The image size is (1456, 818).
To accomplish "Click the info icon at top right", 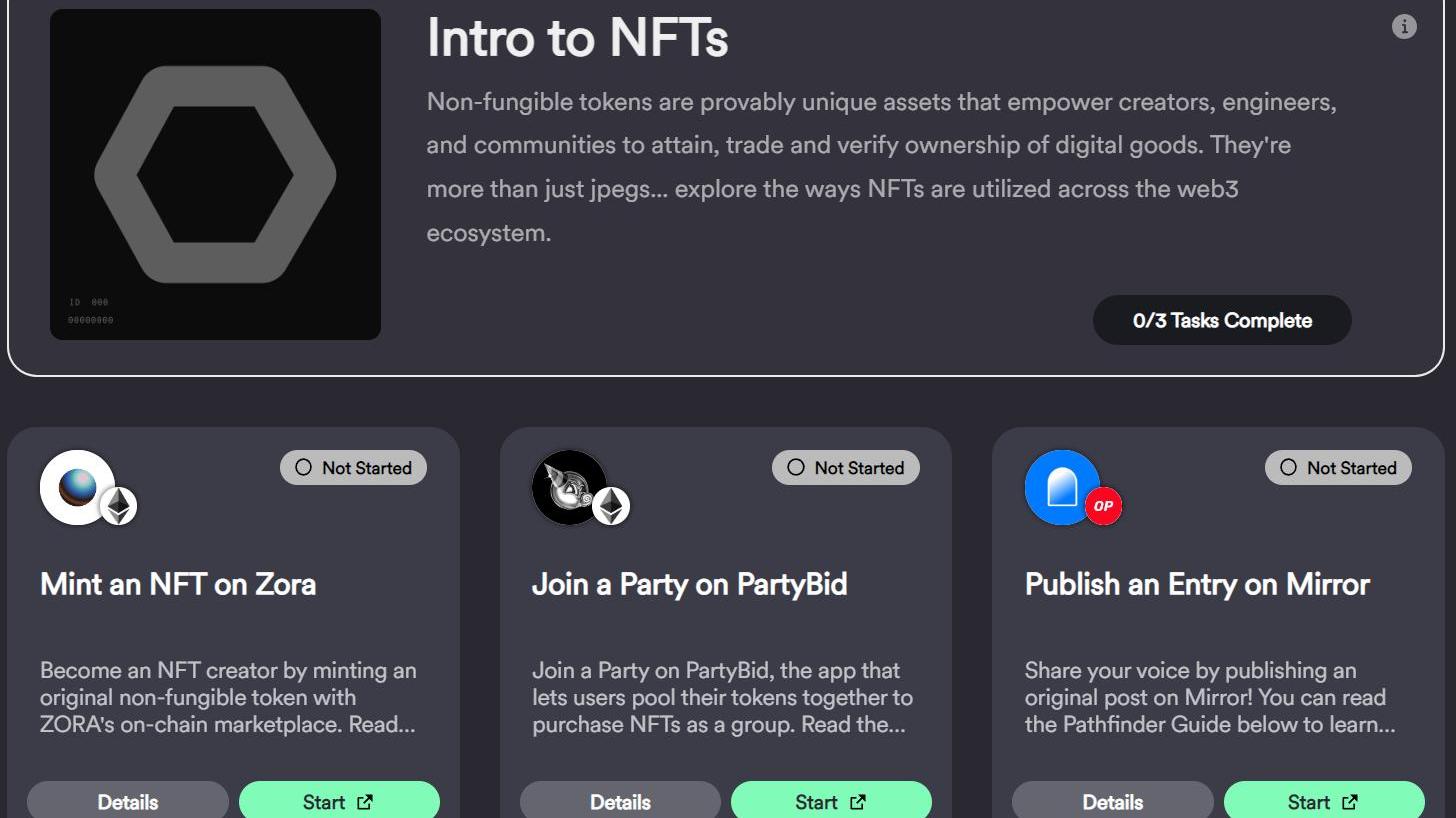I will click(x=1404, y=27).
